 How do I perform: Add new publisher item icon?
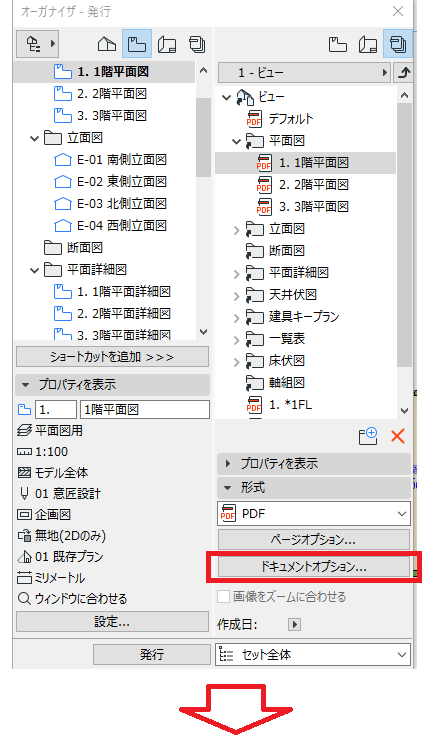click(368, 436)
